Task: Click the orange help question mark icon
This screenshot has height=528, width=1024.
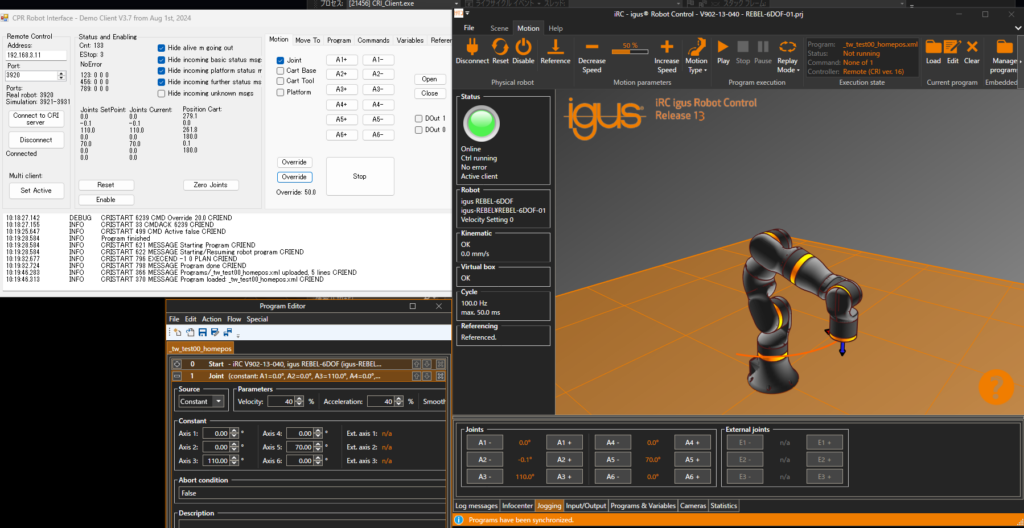Action: pos(995,387)
